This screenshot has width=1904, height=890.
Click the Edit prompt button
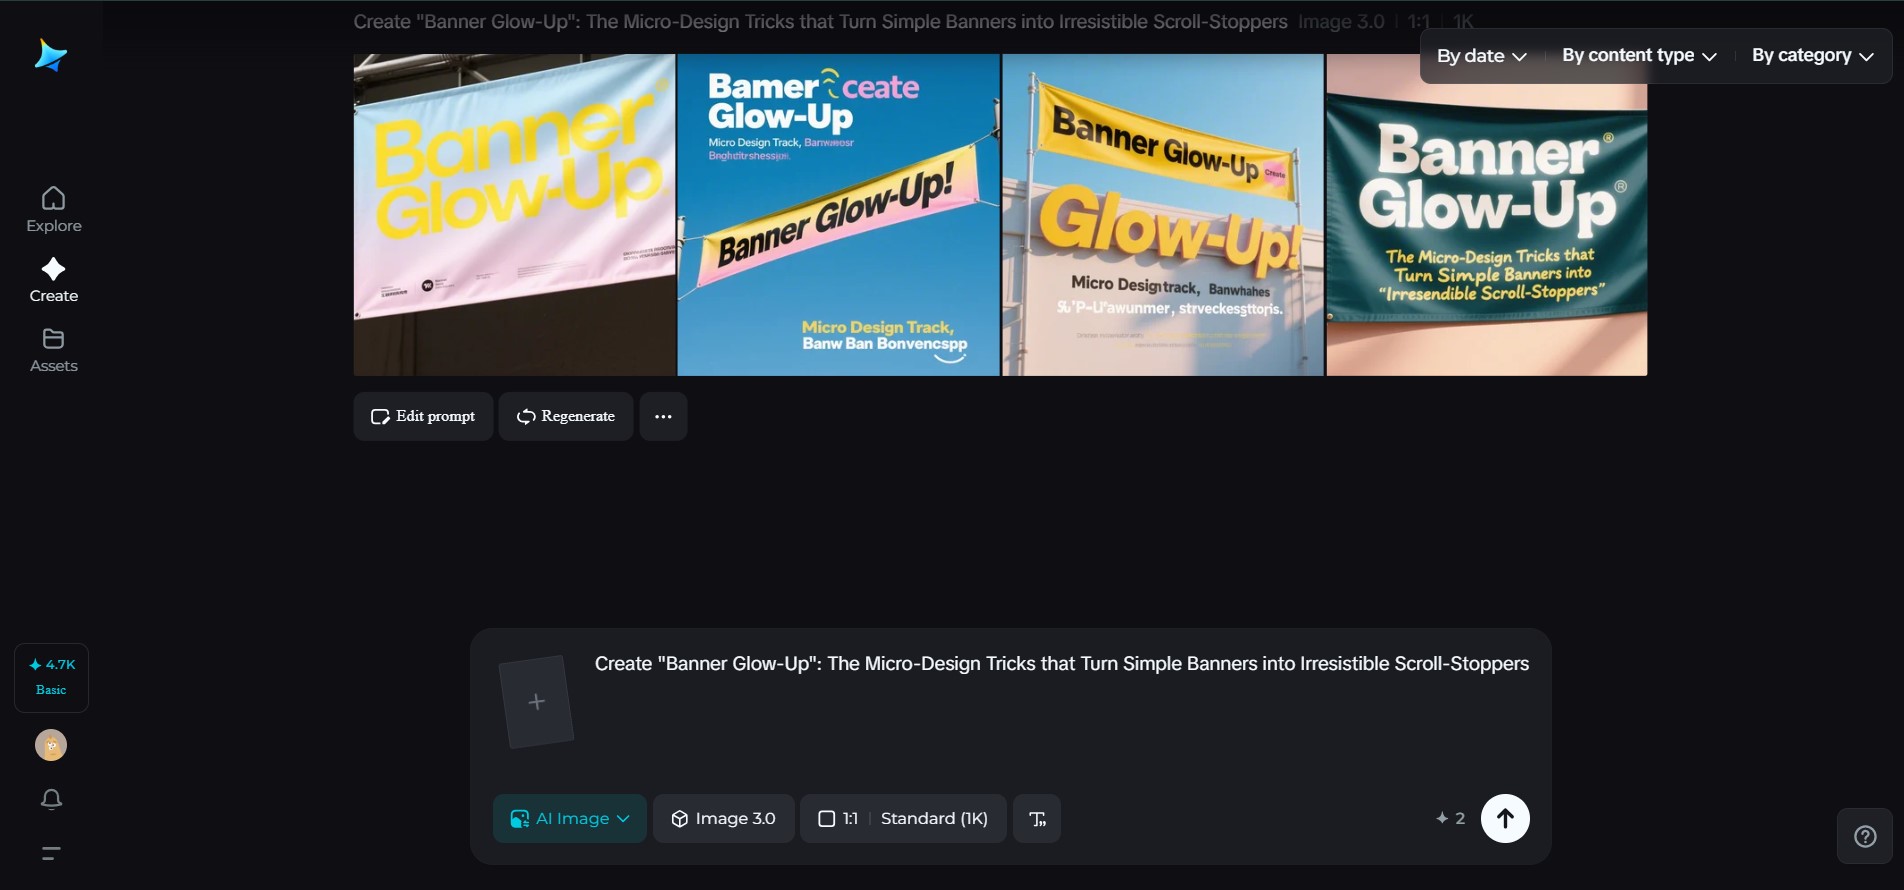tap(423, 416)
